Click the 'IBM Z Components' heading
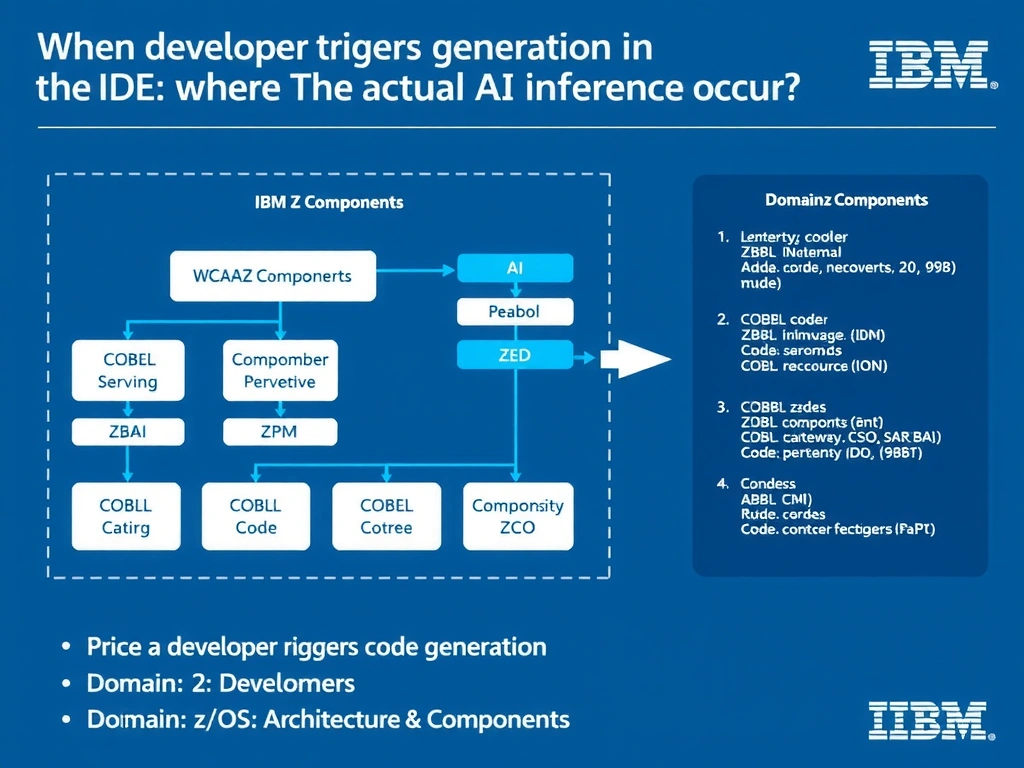Viewport: 1024px width, 768px height. (329, 202)
